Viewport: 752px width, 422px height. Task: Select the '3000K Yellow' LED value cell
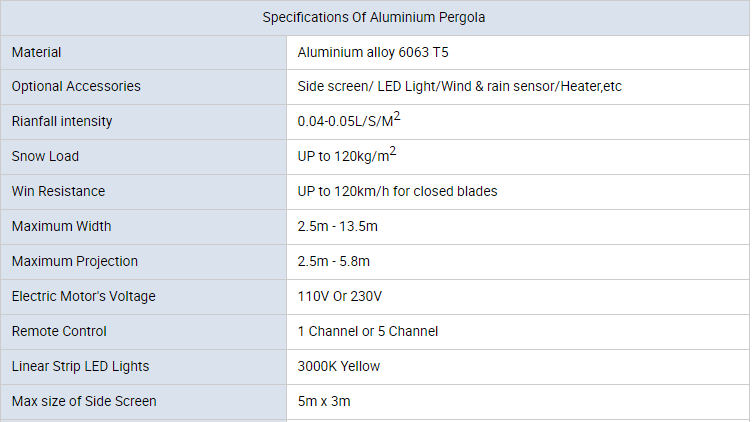click(x=339, y=367)
